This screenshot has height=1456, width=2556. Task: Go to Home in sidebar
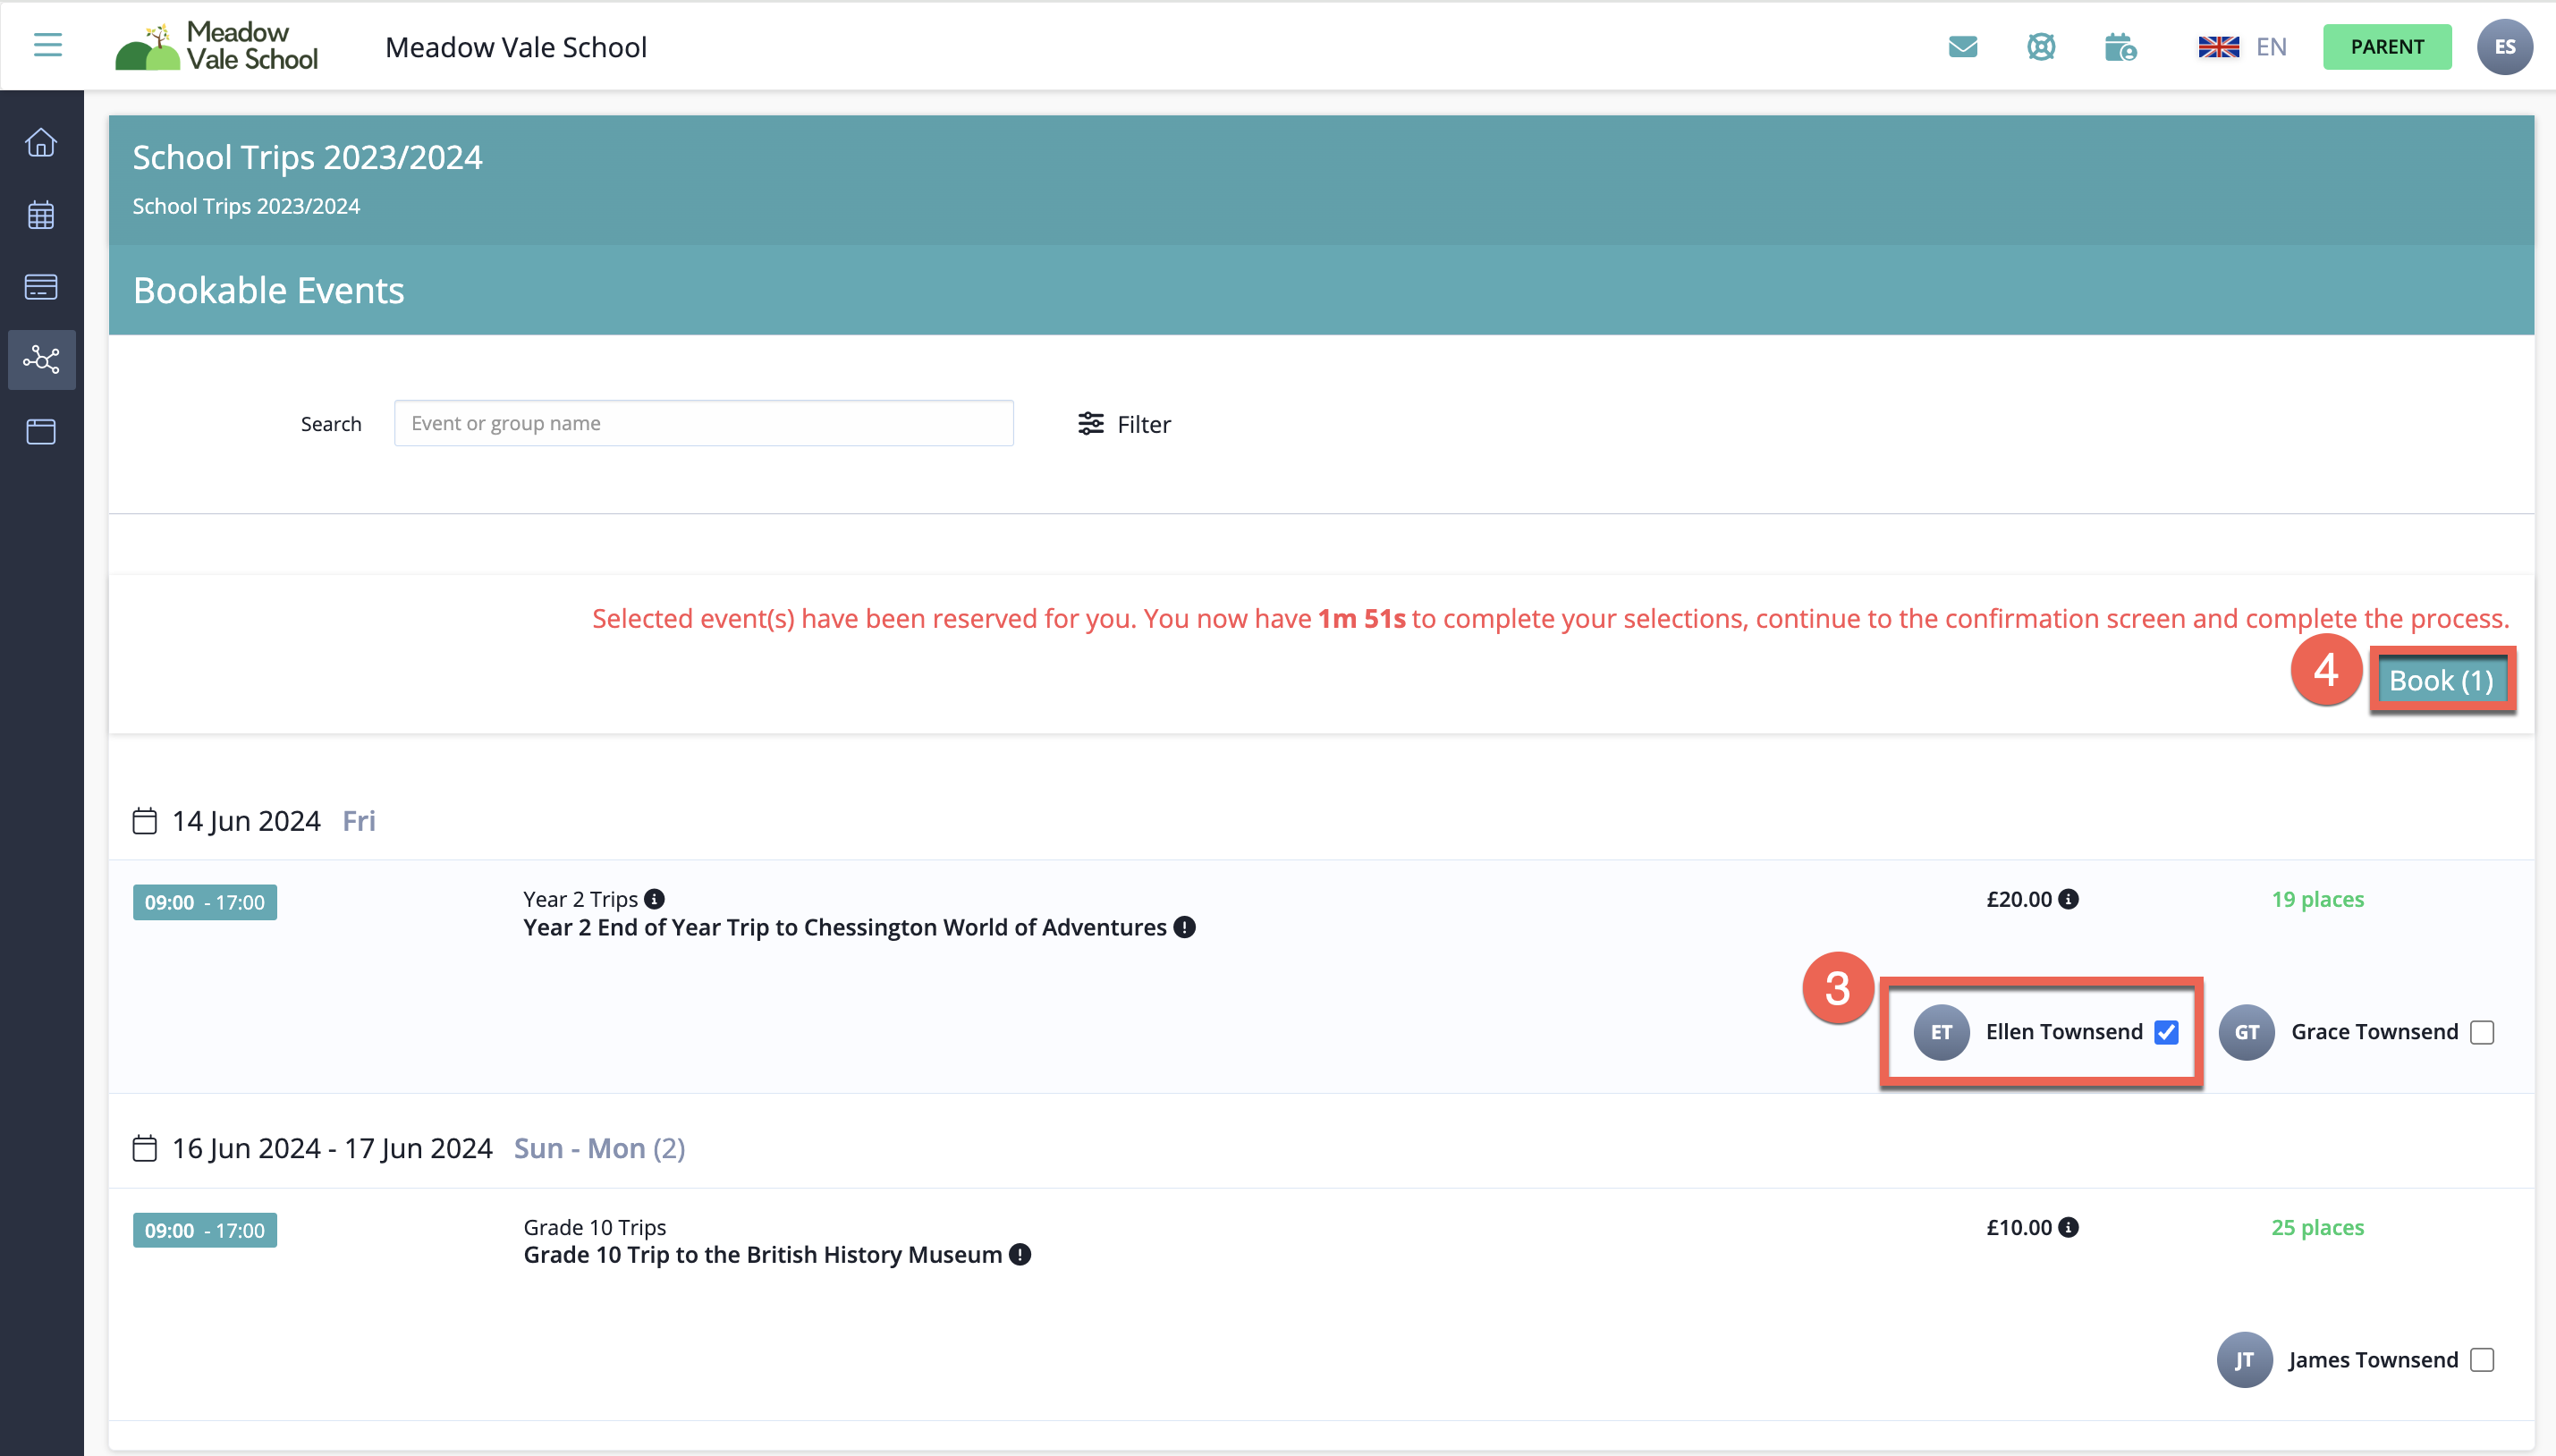coord(41,143)
